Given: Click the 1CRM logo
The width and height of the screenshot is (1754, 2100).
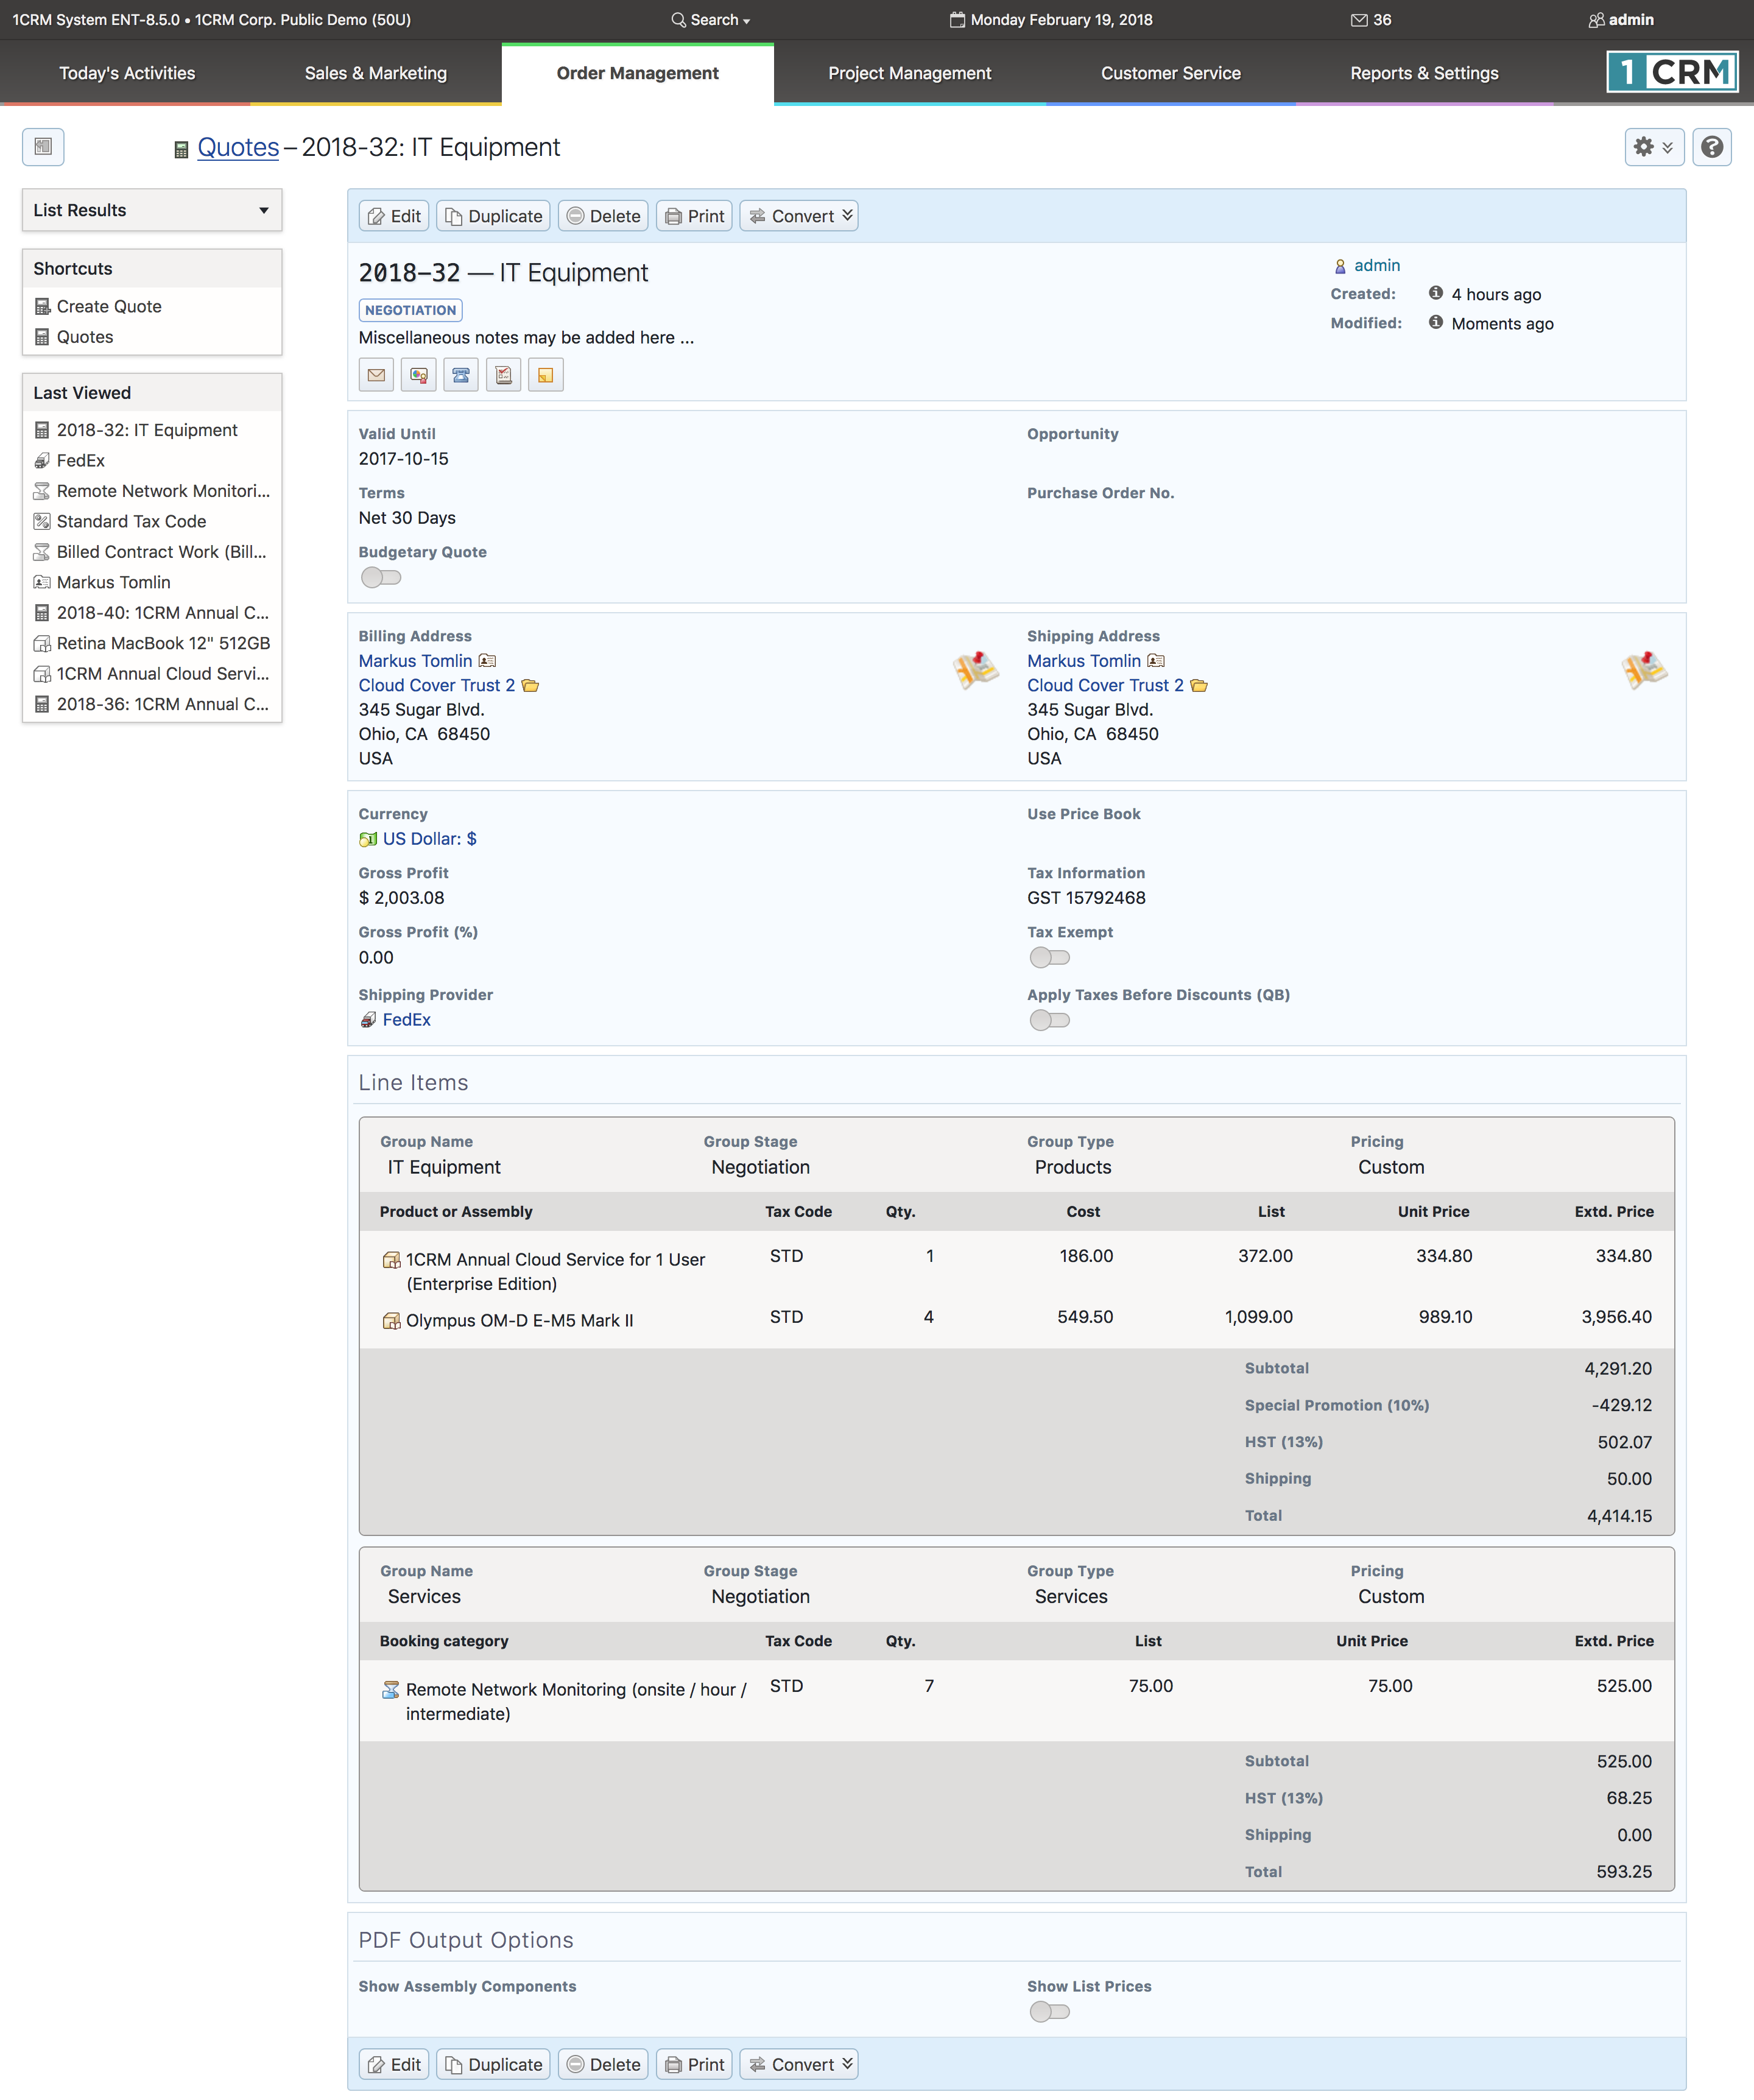Looking at the screenshot, I should (1672, 72).
